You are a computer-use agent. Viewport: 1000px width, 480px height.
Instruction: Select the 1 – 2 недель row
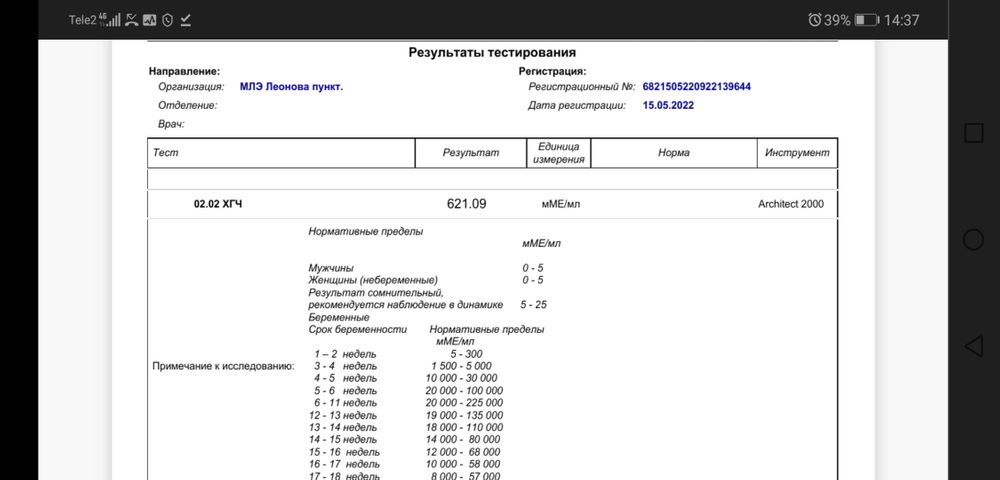[346, 354]
